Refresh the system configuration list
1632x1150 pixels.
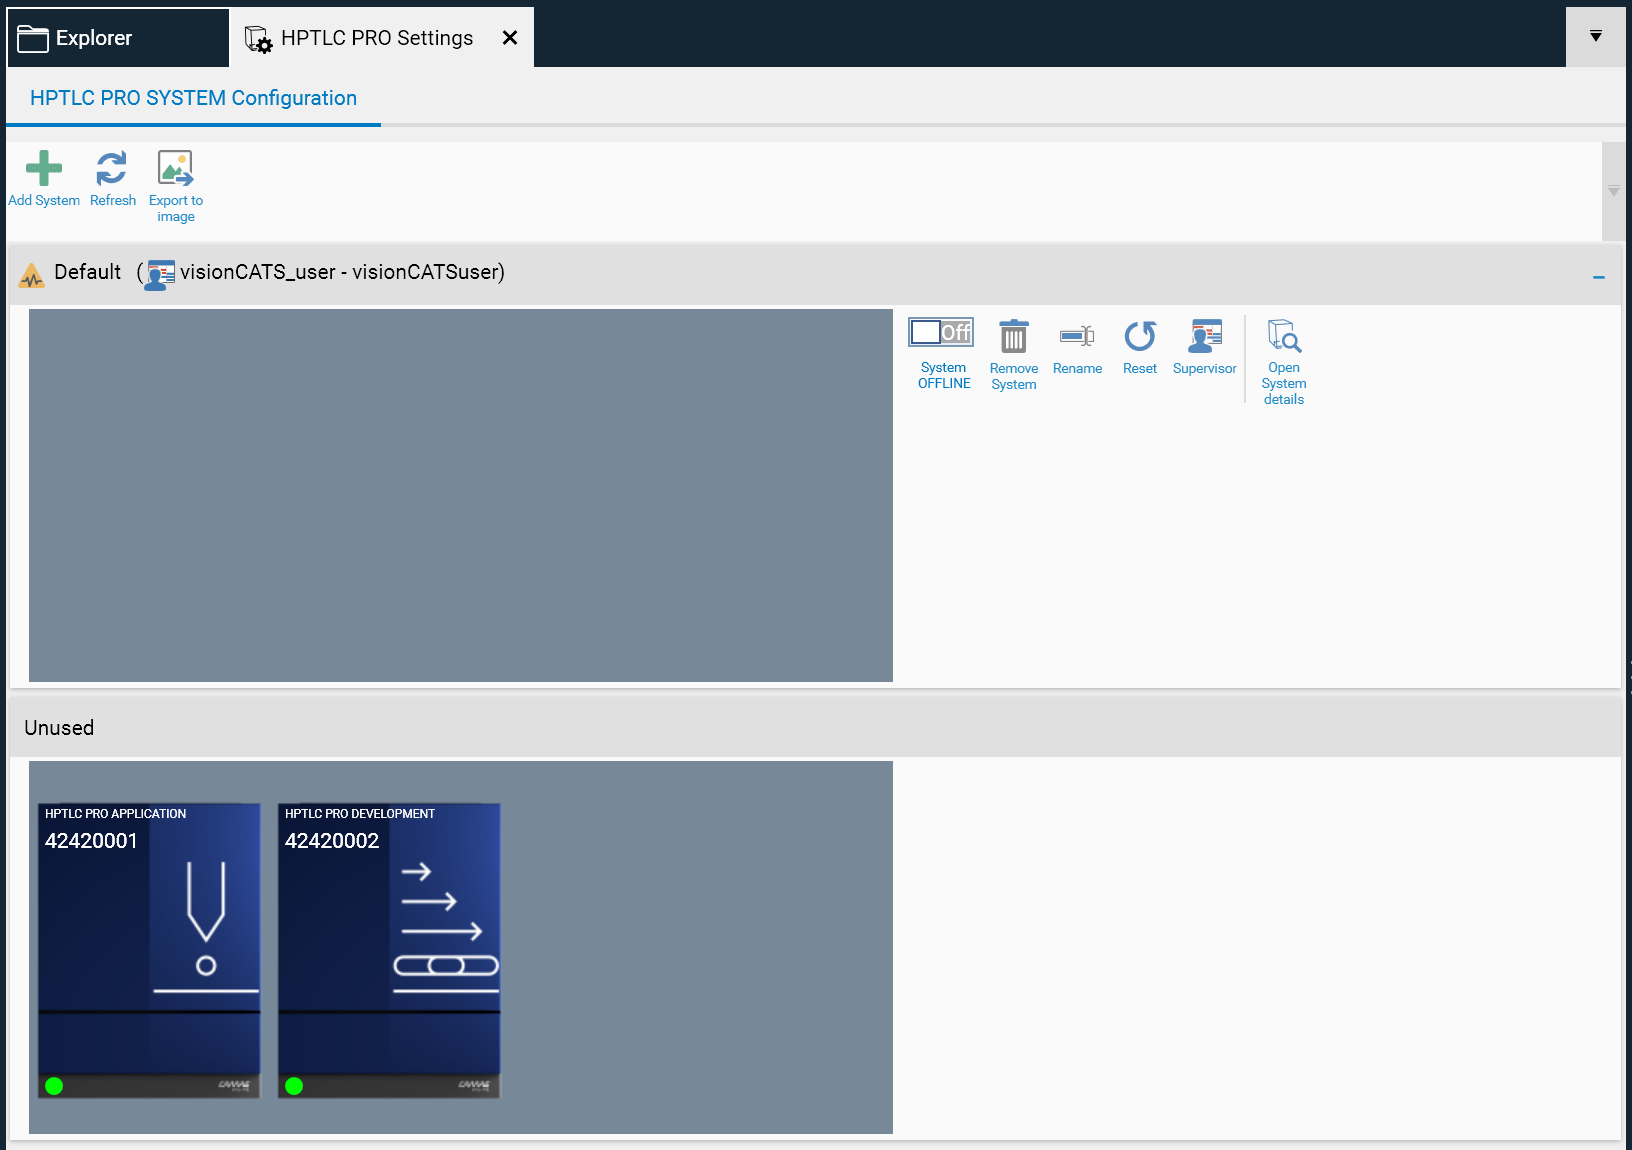(112, 169)
